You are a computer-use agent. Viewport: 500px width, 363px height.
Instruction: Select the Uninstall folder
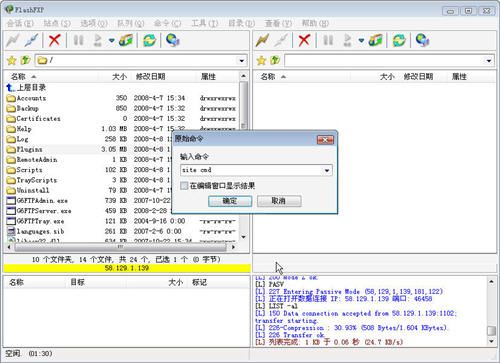point(28,190)
